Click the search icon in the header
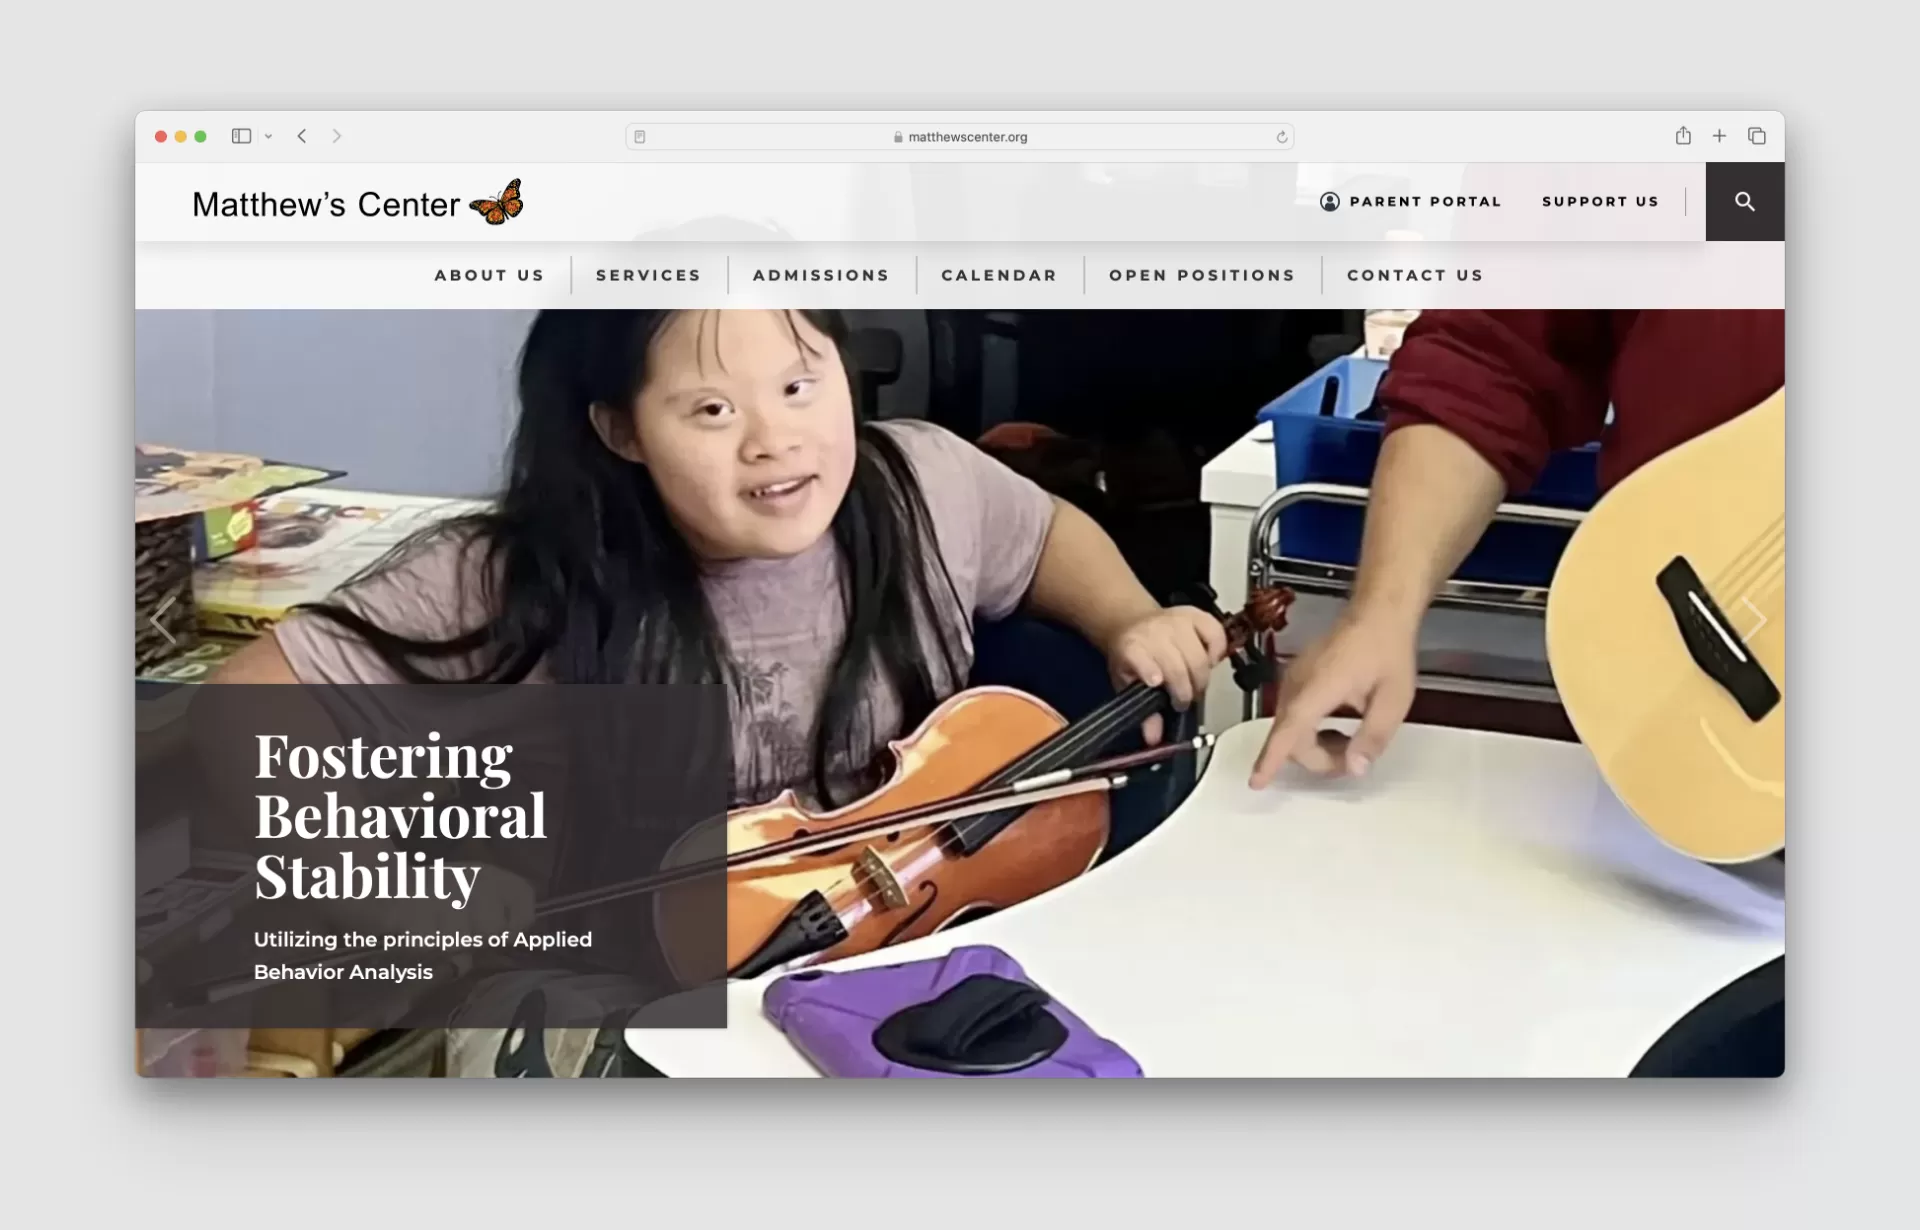 1745,200
